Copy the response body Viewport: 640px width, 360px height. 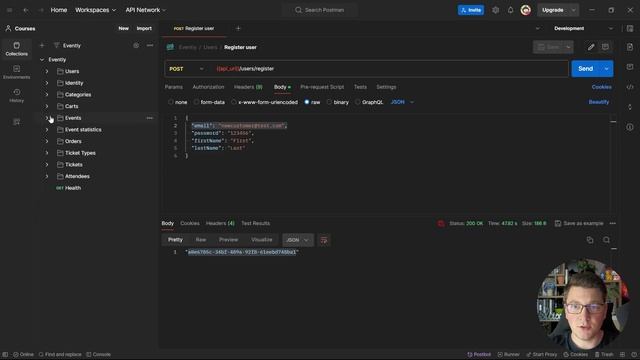pos(590,240)
